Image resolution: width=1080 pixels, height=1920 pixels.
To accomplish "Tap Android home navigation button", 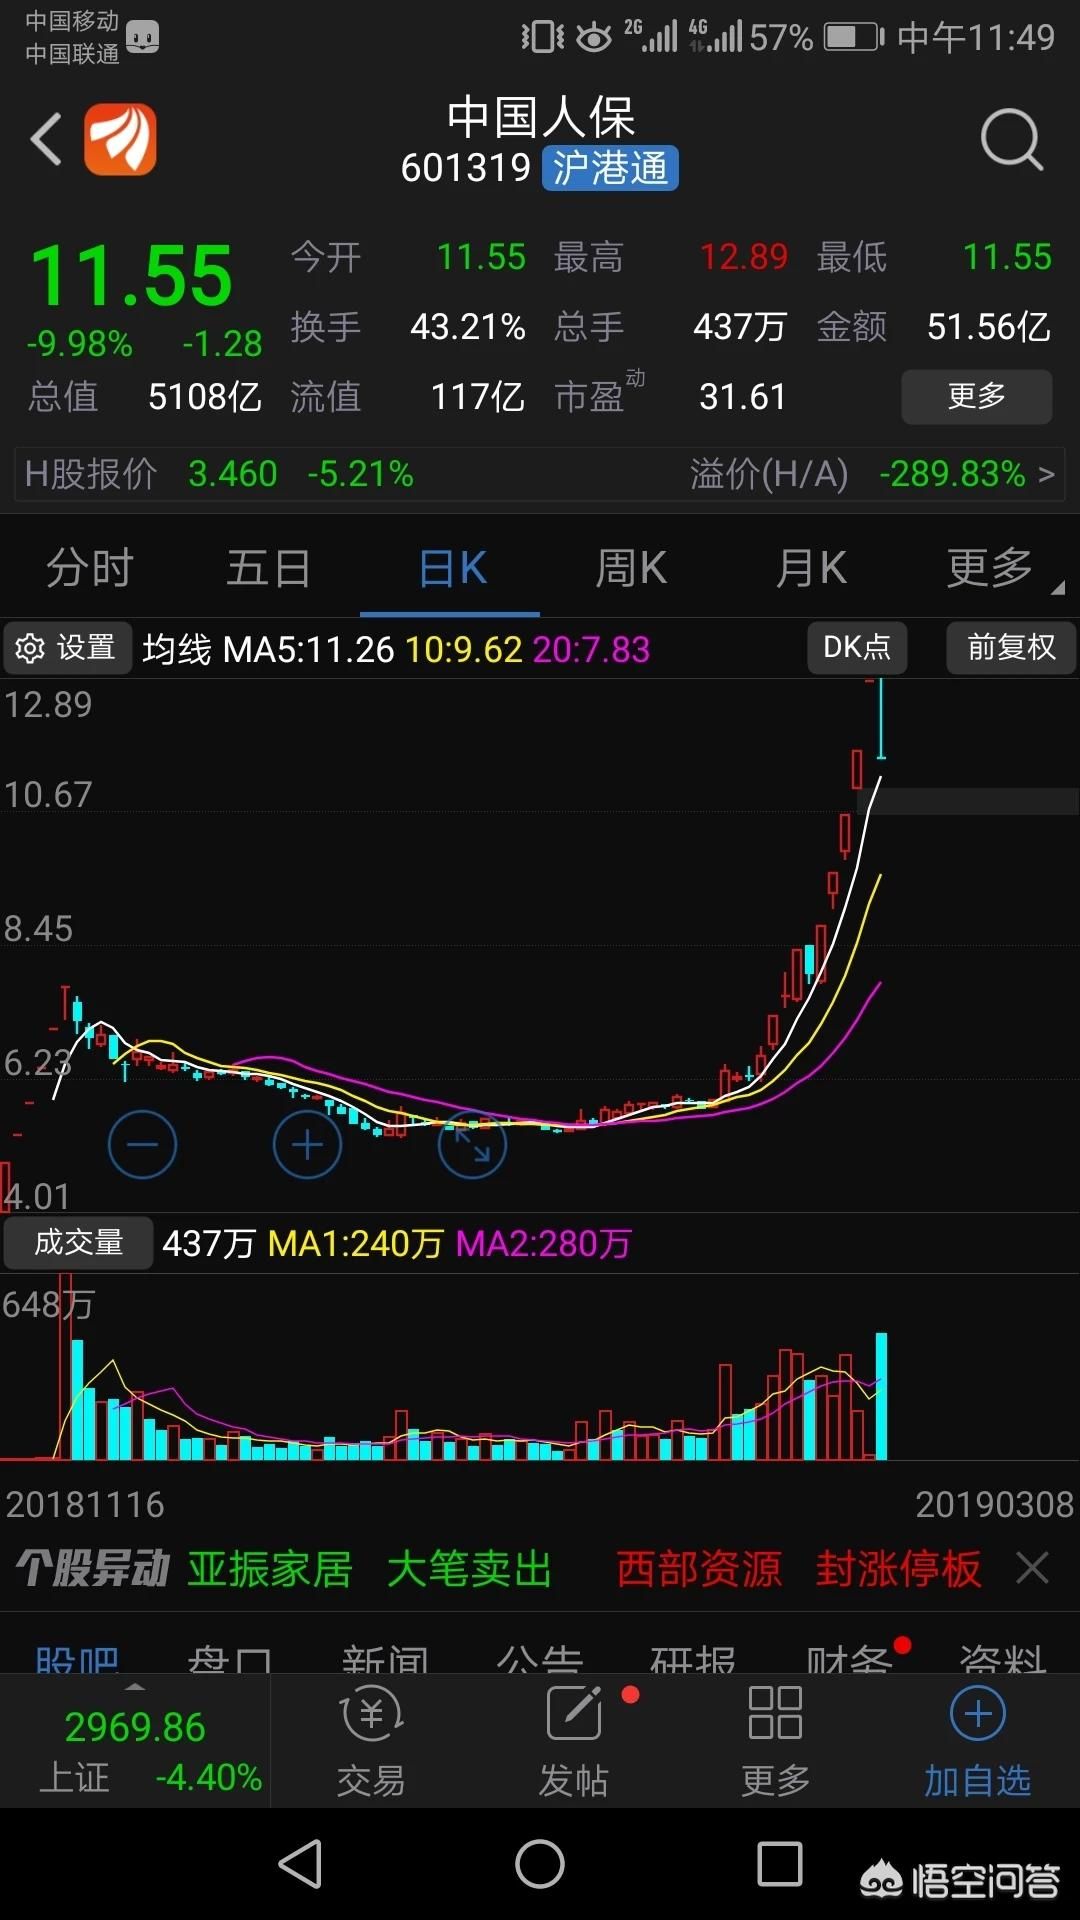I will click(540, 1864).
